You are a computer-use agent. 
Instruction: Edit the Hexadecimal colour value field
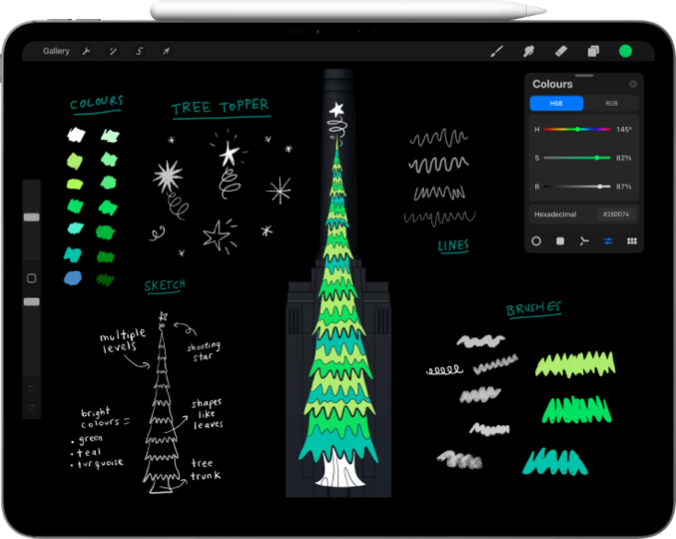[616, 214]
